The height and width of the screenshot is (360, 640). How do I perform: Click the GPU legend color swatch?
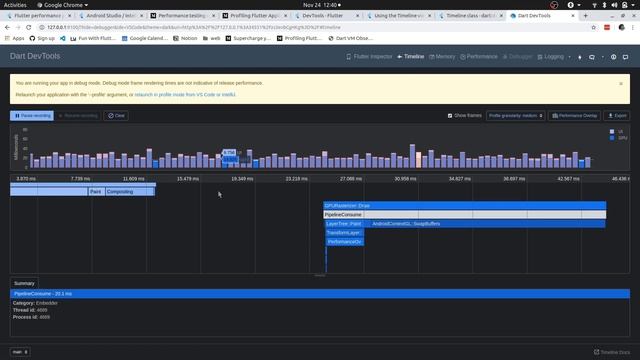[x=612, y=138]
